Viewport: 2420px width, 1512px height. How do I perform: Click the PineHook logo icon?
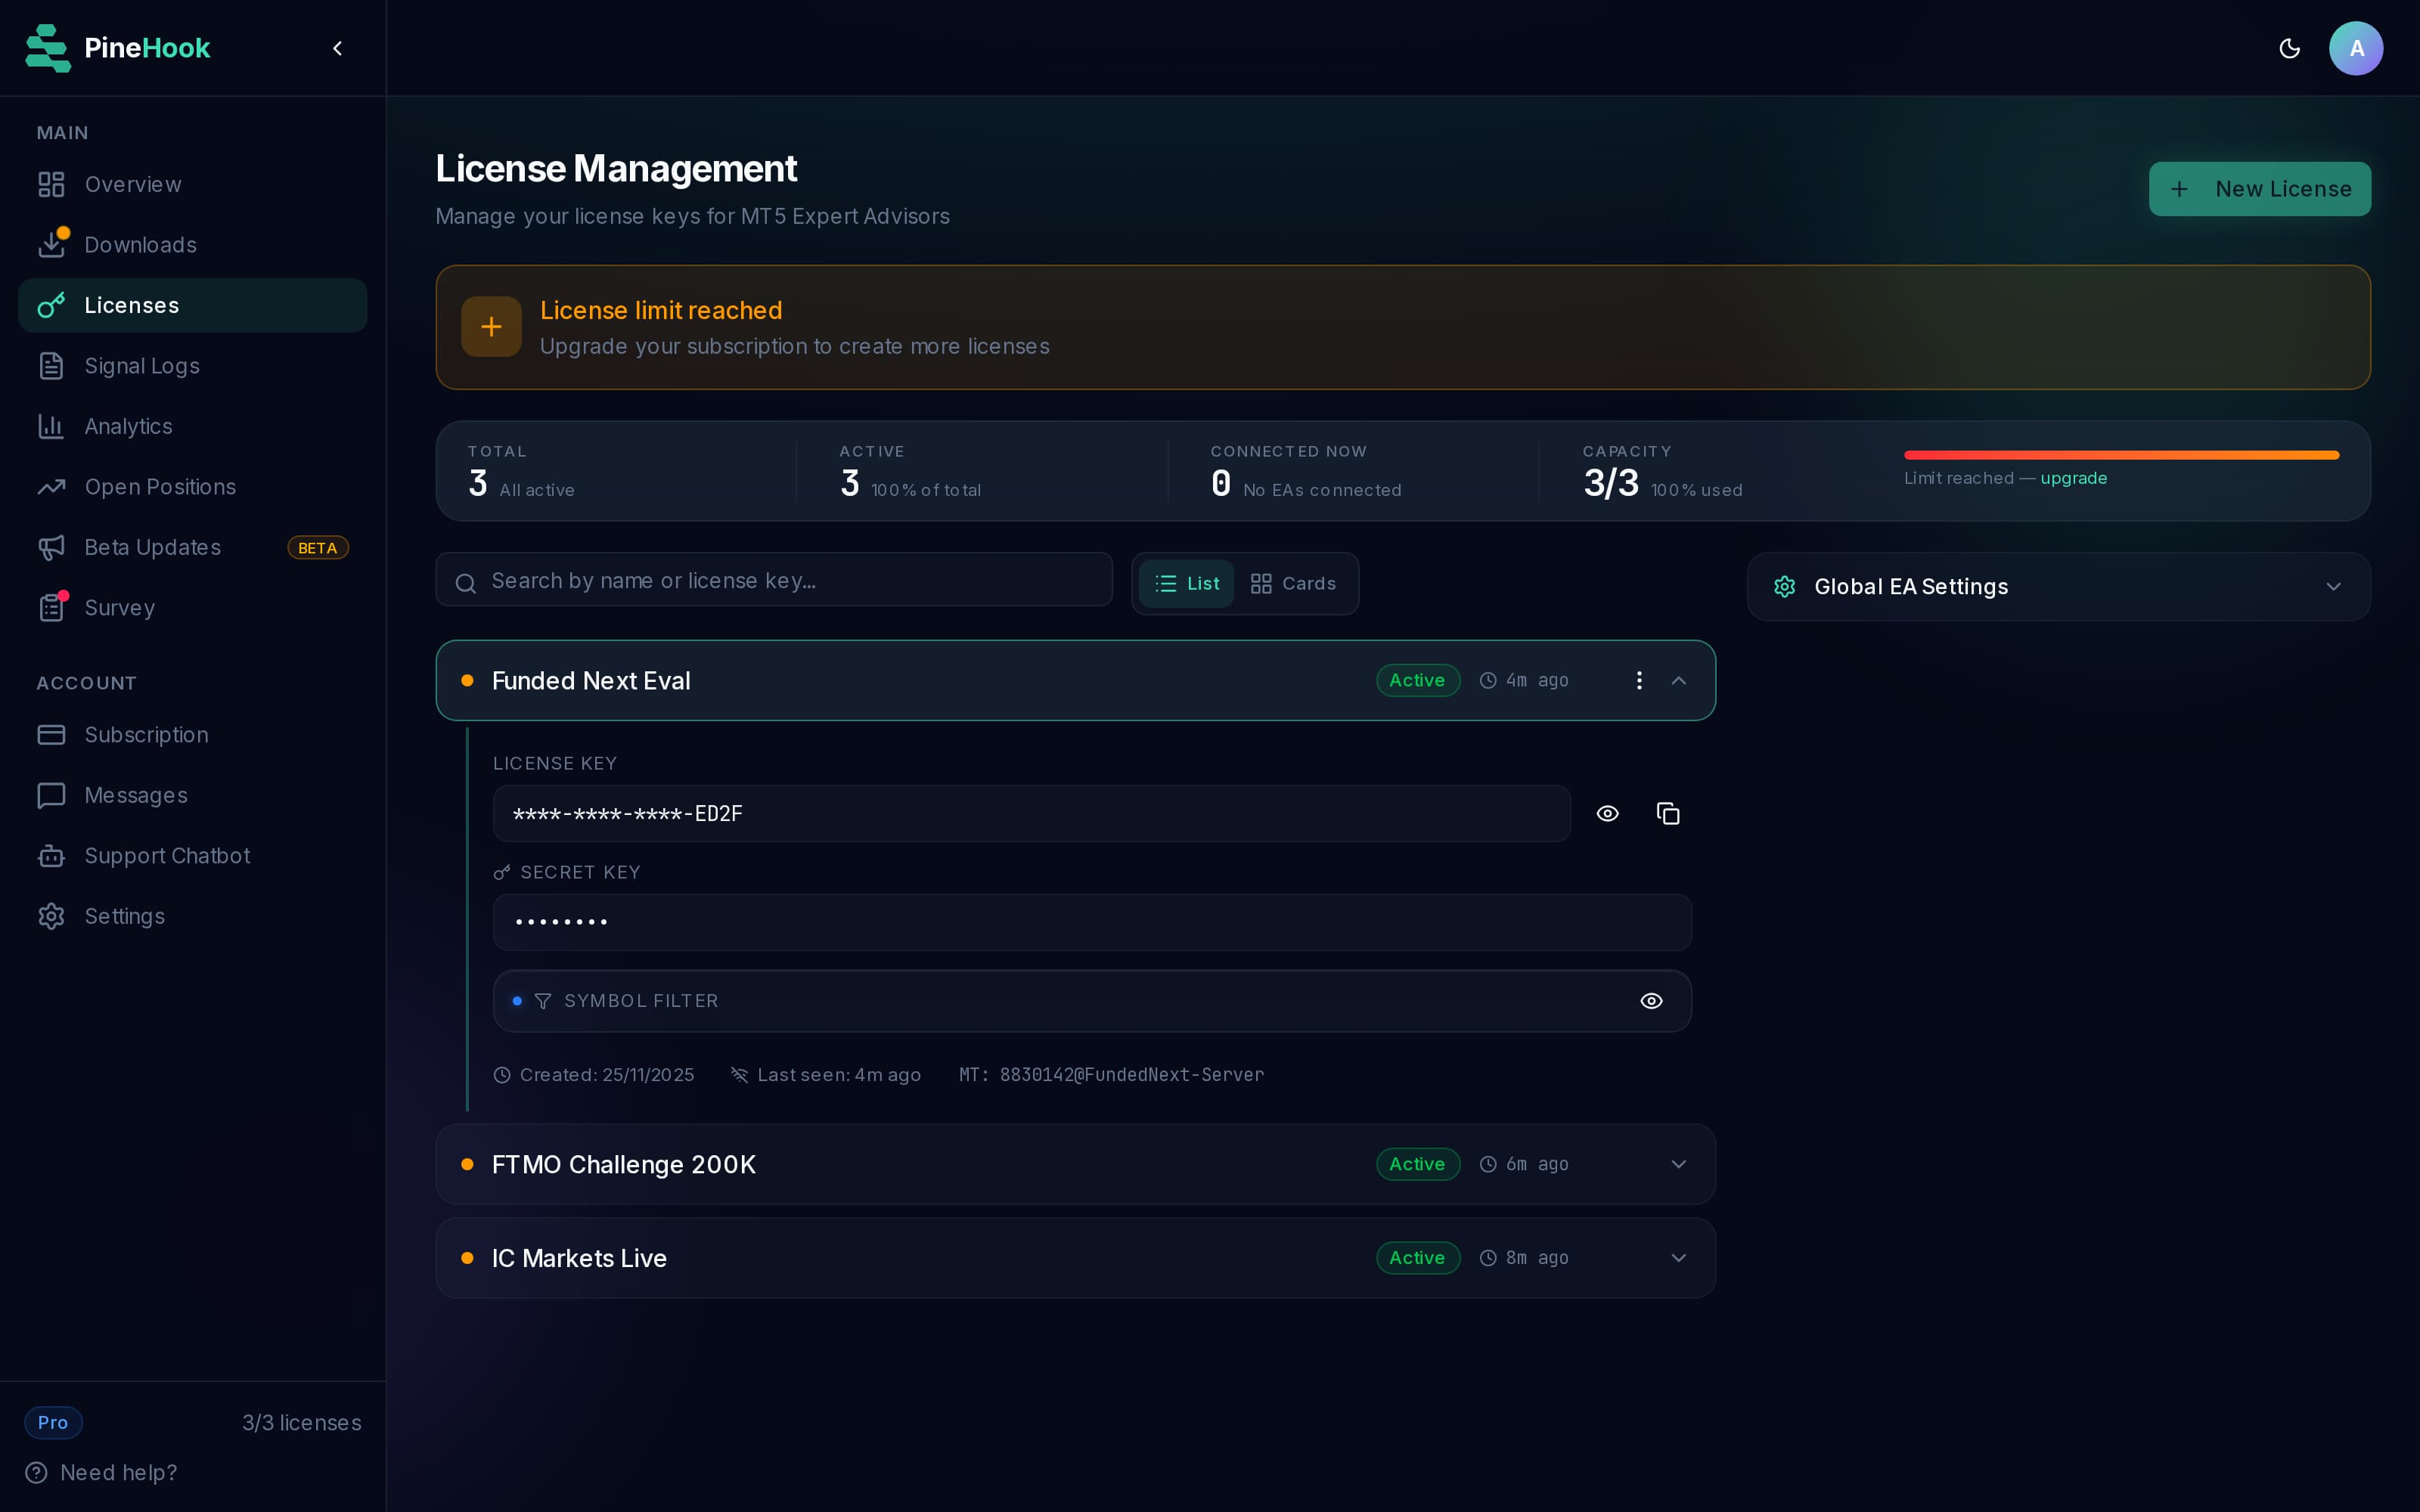[x=48, y=48]
